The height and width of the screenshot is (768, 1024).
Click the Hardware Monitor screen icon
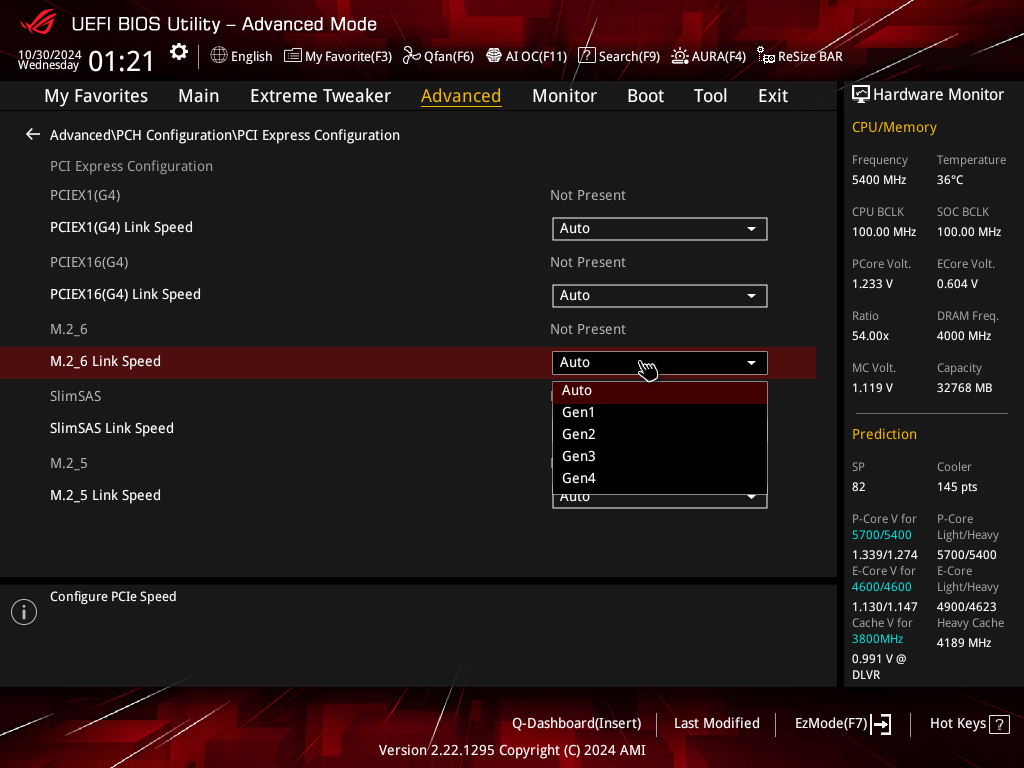[861, 95]
